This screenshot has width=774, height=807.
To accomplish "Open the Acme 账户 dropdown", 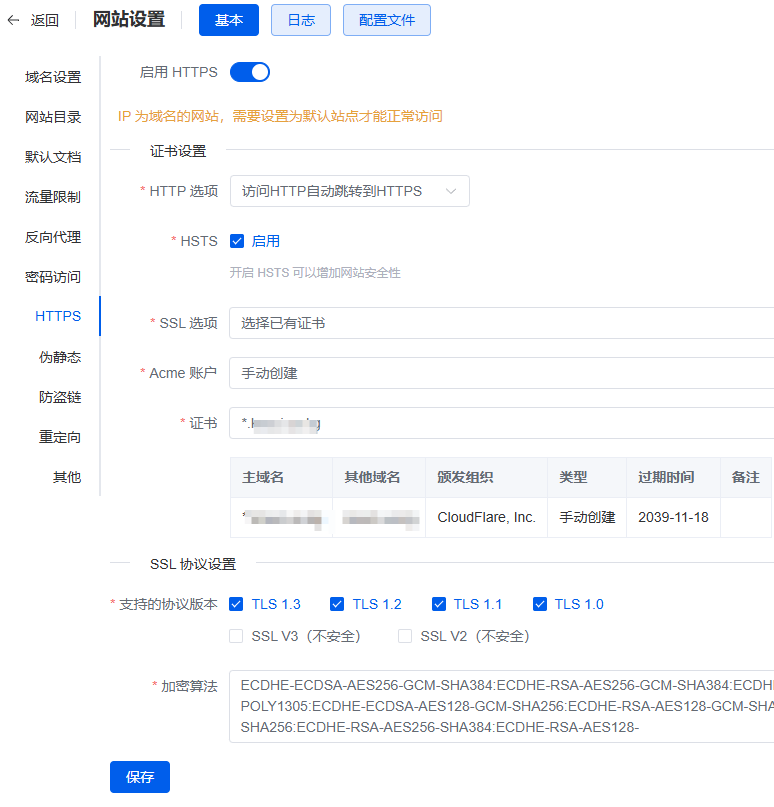I will tap(502, 373).
